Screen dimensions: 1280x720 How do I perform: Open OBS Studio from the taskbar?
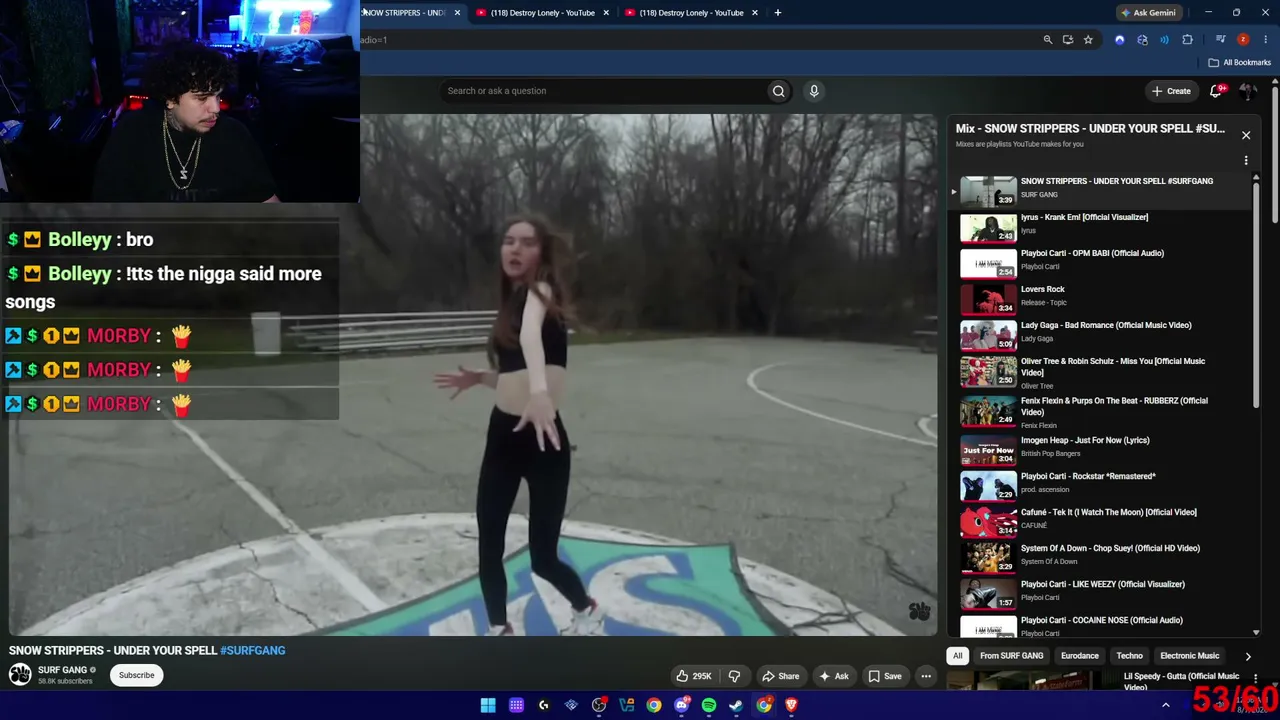(599, 705)
